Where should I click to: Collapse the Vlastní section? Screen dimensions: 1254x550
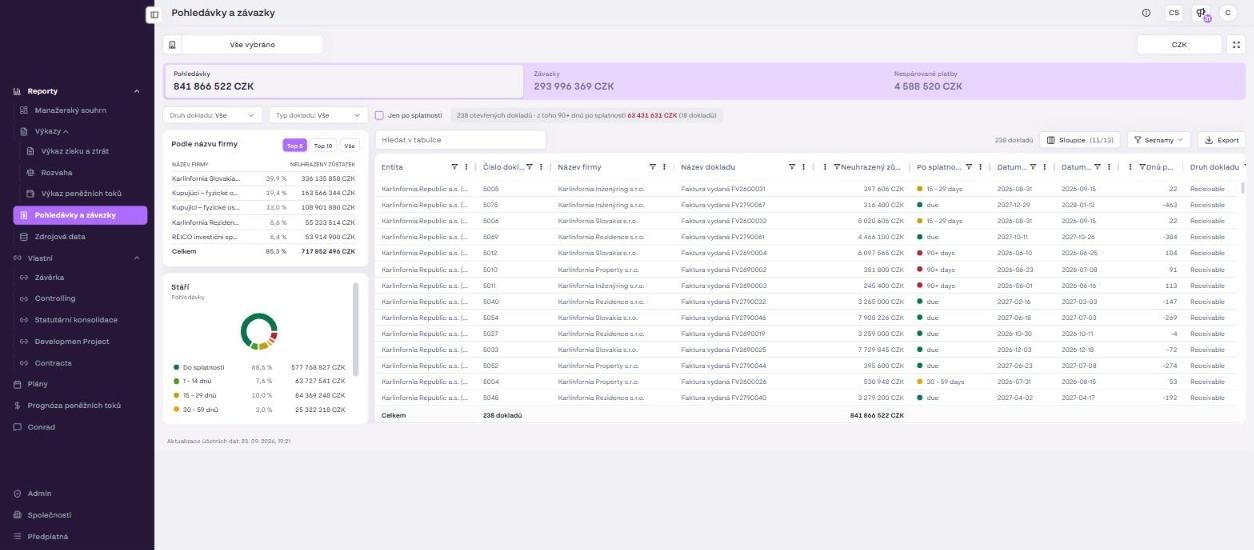click(x=136, y=258)
